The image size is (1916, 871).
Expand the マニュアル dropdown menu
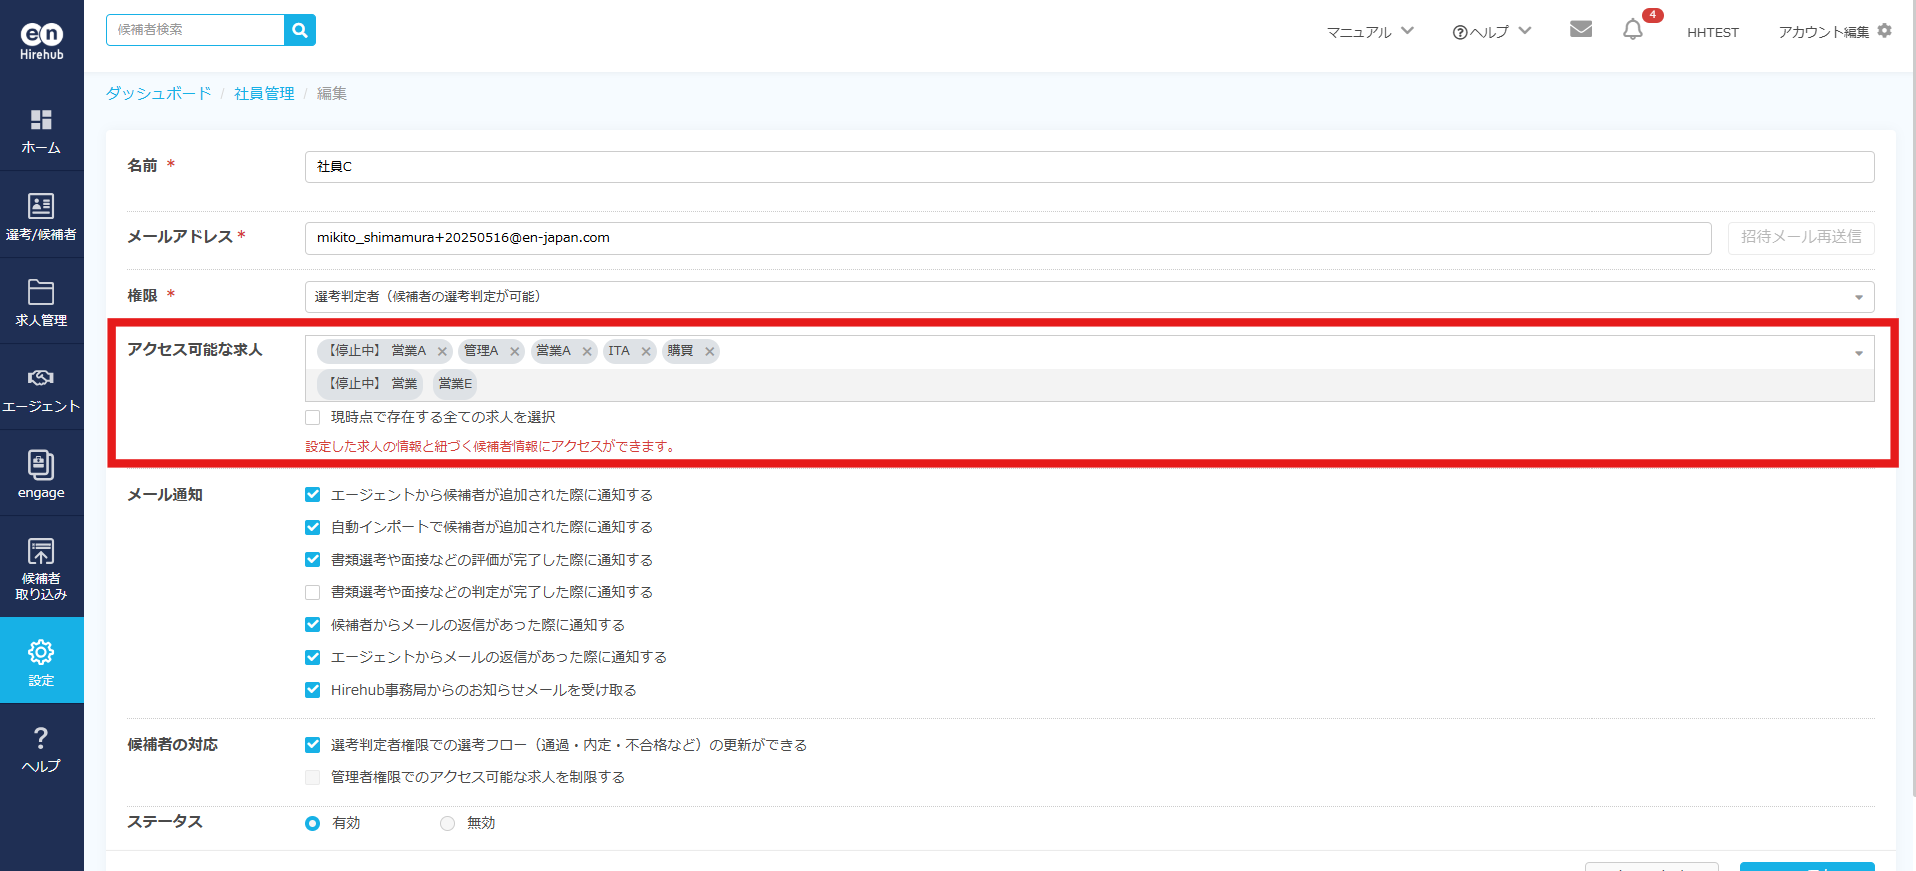pyautogui.click(x=1369, y=32)
